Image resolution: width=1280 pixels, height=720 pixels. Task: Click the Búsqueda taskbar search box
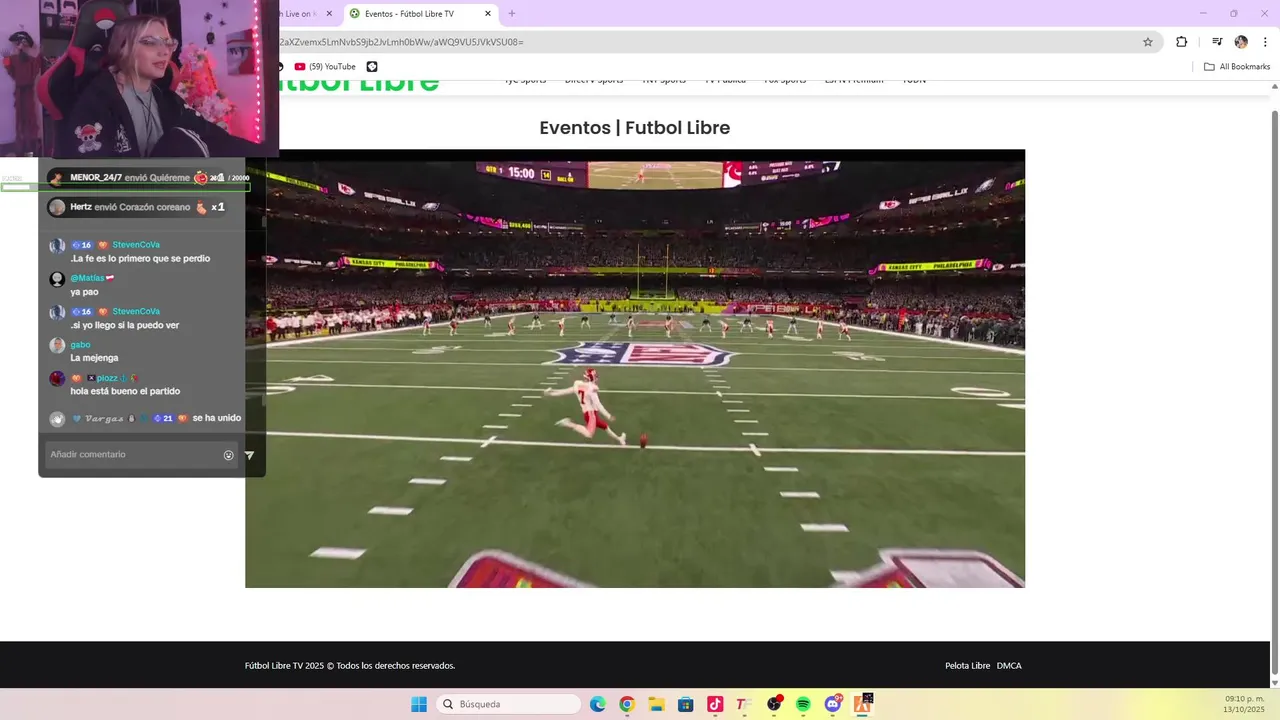coord(510,704)
